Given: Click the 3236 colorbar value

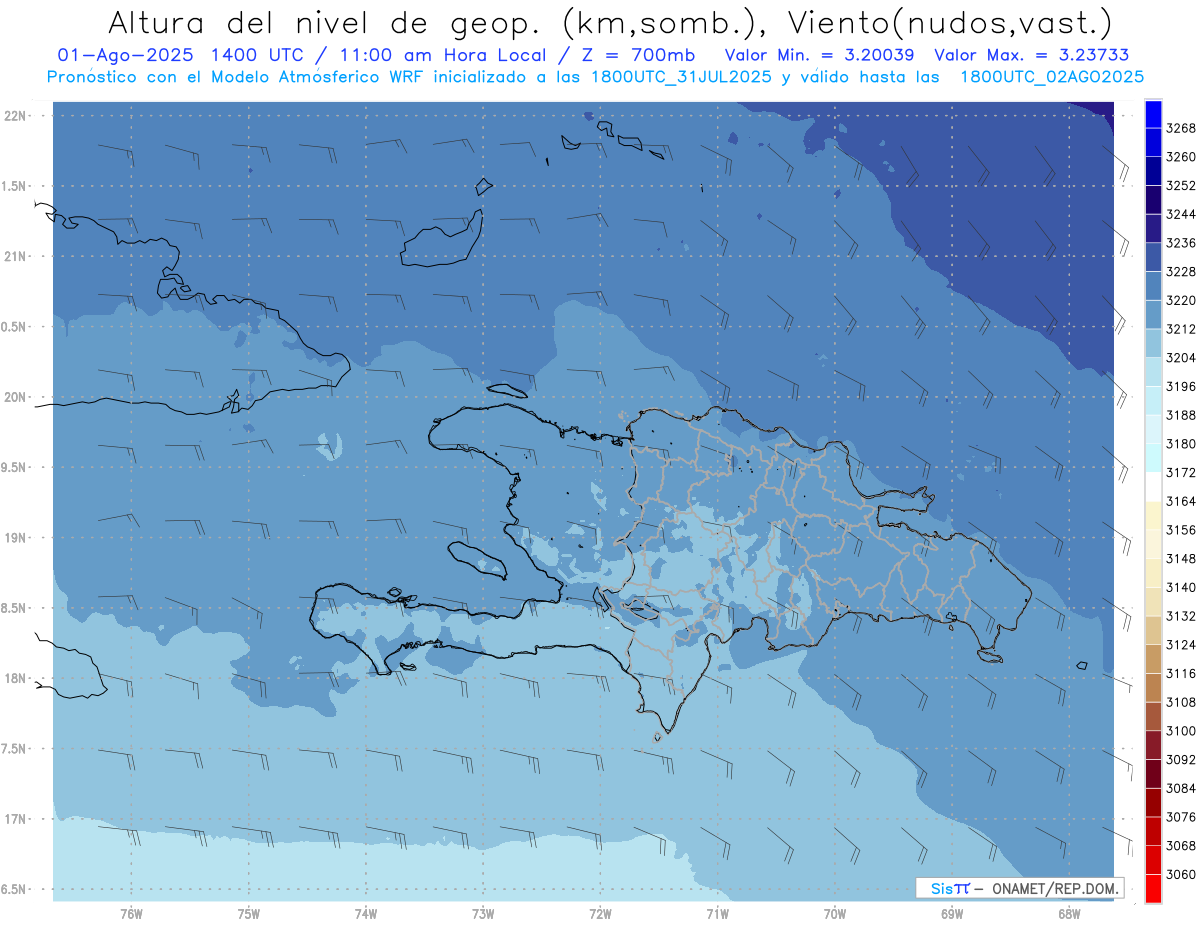Looking at the screenshot, I should click(x=1181, y=243).
